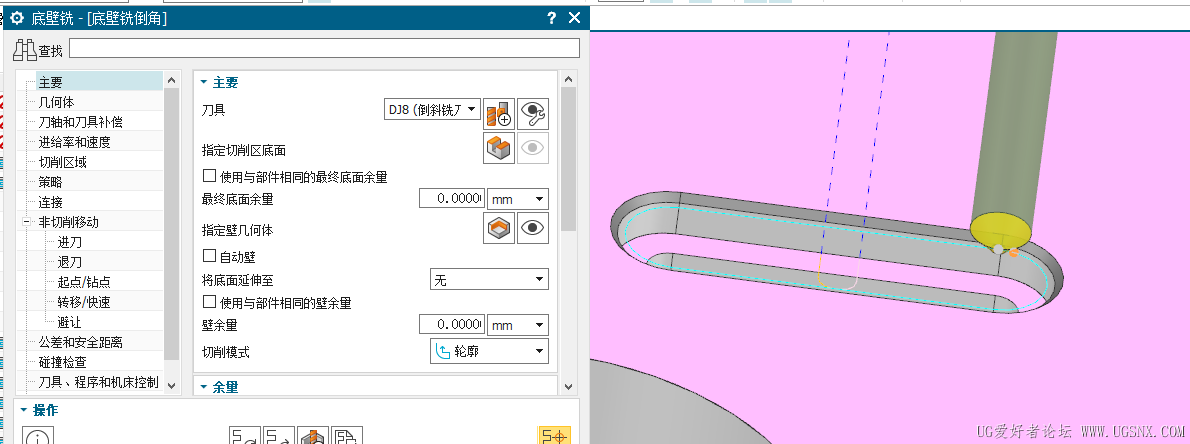Open the 切削模式 轮廓 dropdown
The image size is (1190, 444).
(489, 351)
